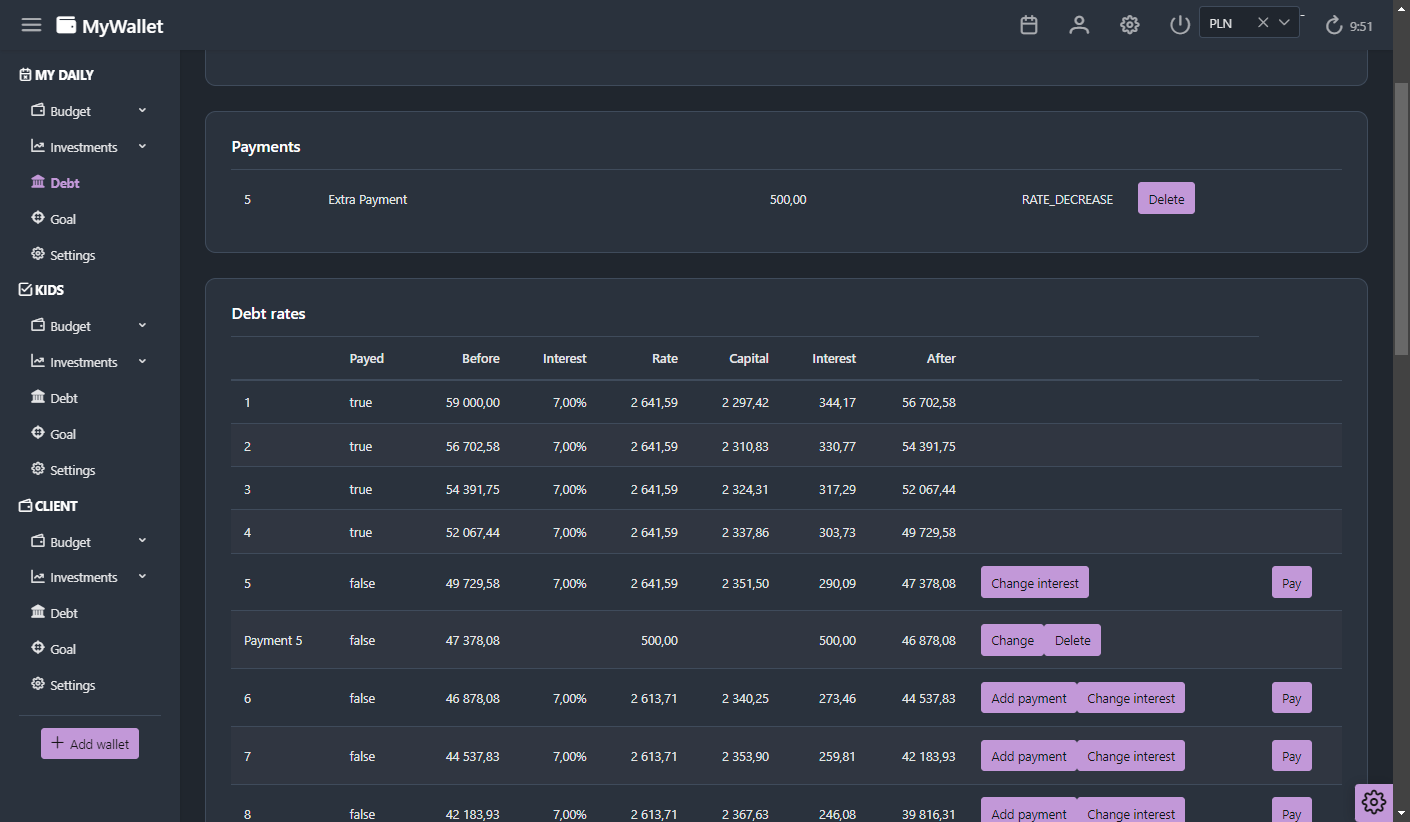Click the MyWallet wallet logo icon
Viewport: 1410px width, 822px height.
coord(66,26)
